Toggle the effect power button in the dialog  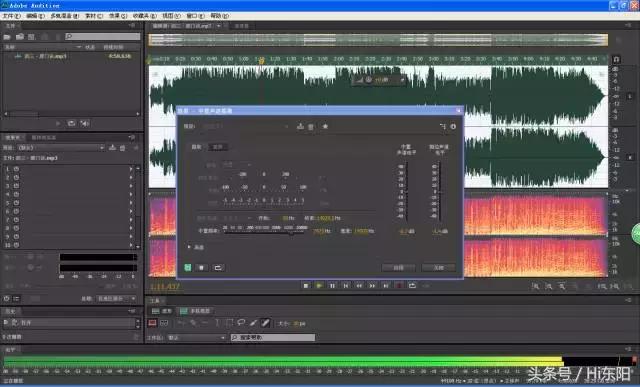coord(188,268)
